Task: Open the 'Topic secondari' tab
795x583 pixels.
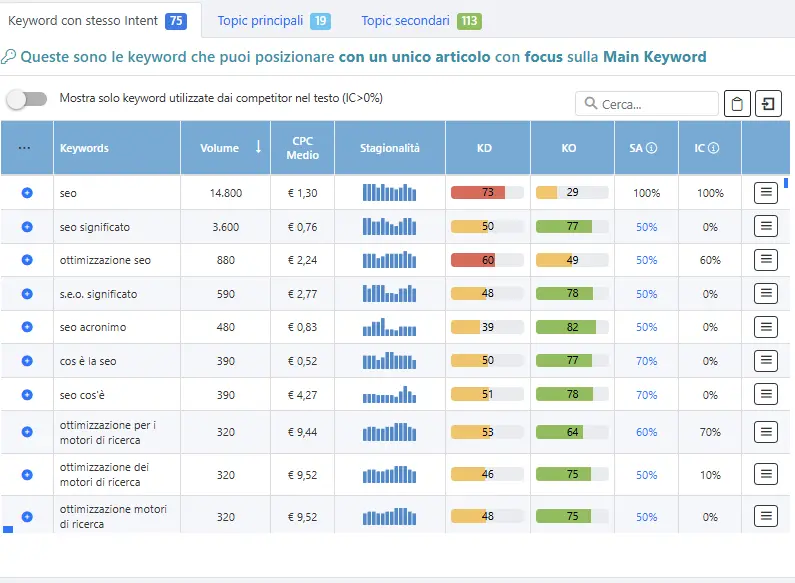Action: pos(421,21)
